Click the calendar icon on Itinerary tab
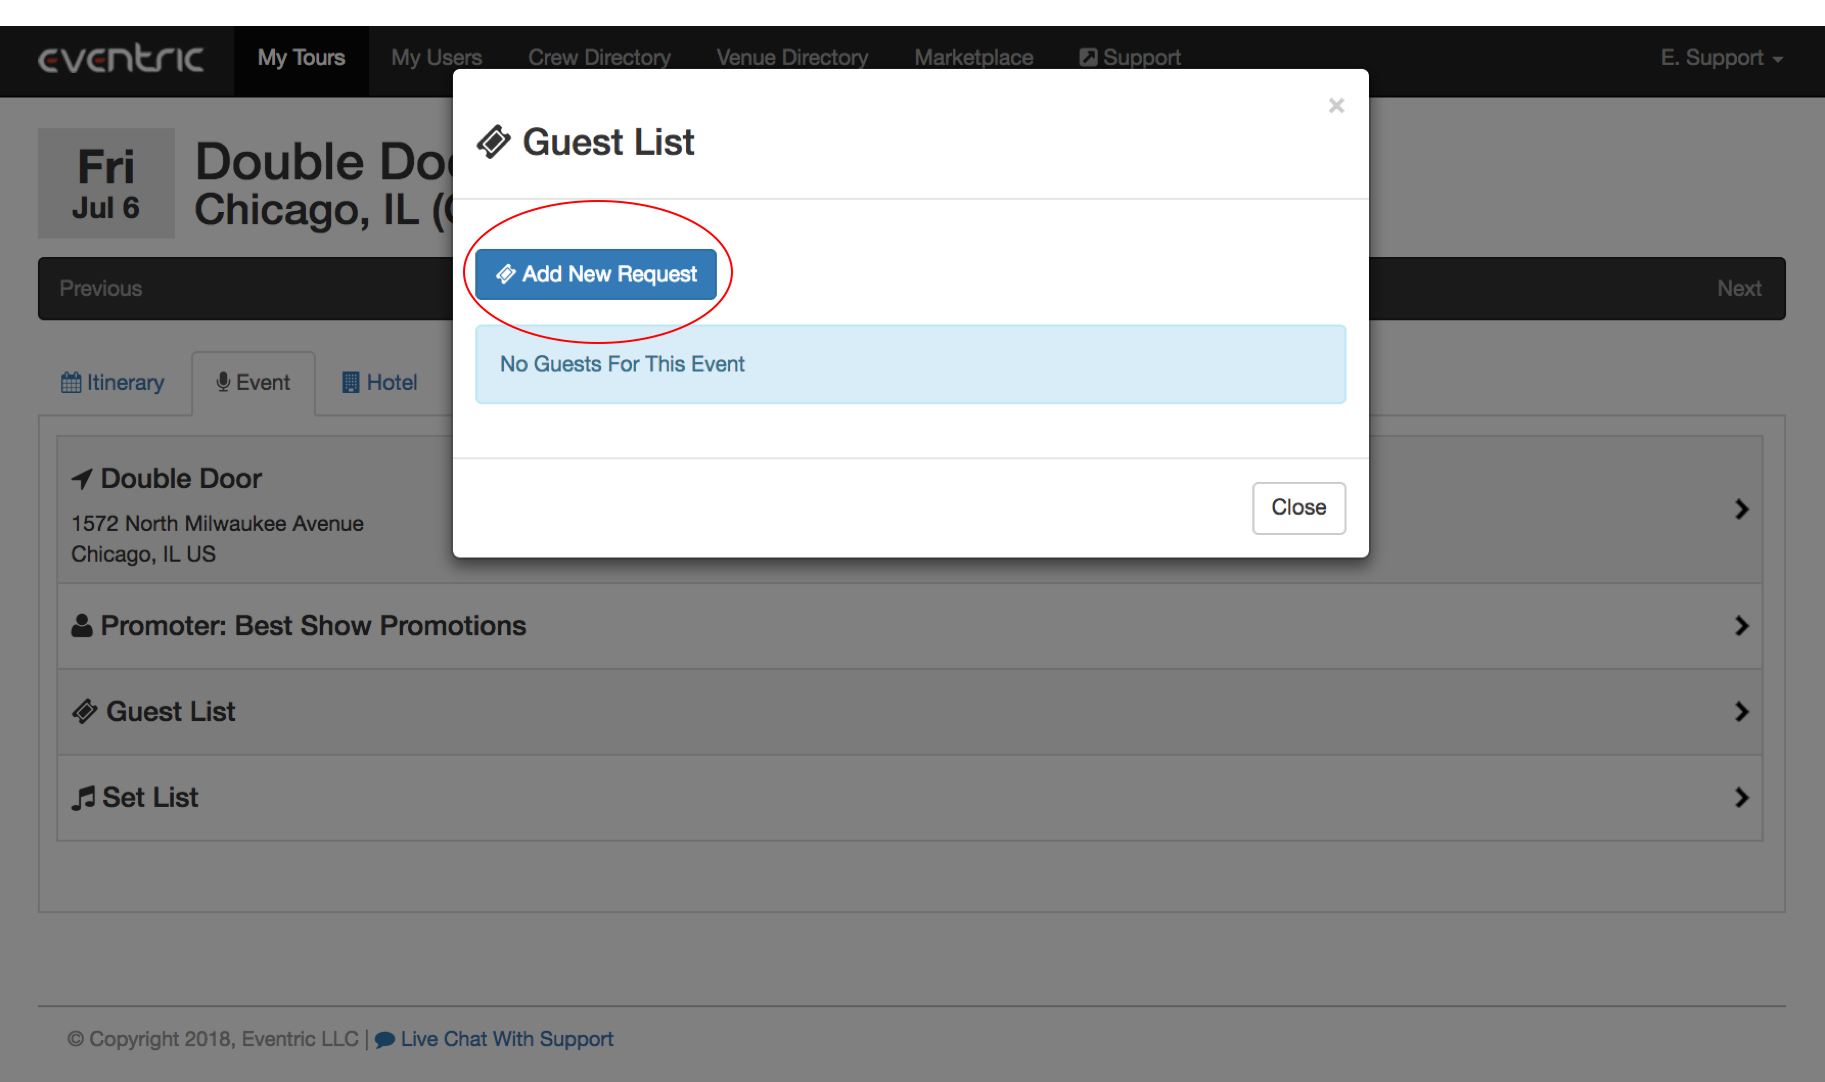 click(71, 382)
